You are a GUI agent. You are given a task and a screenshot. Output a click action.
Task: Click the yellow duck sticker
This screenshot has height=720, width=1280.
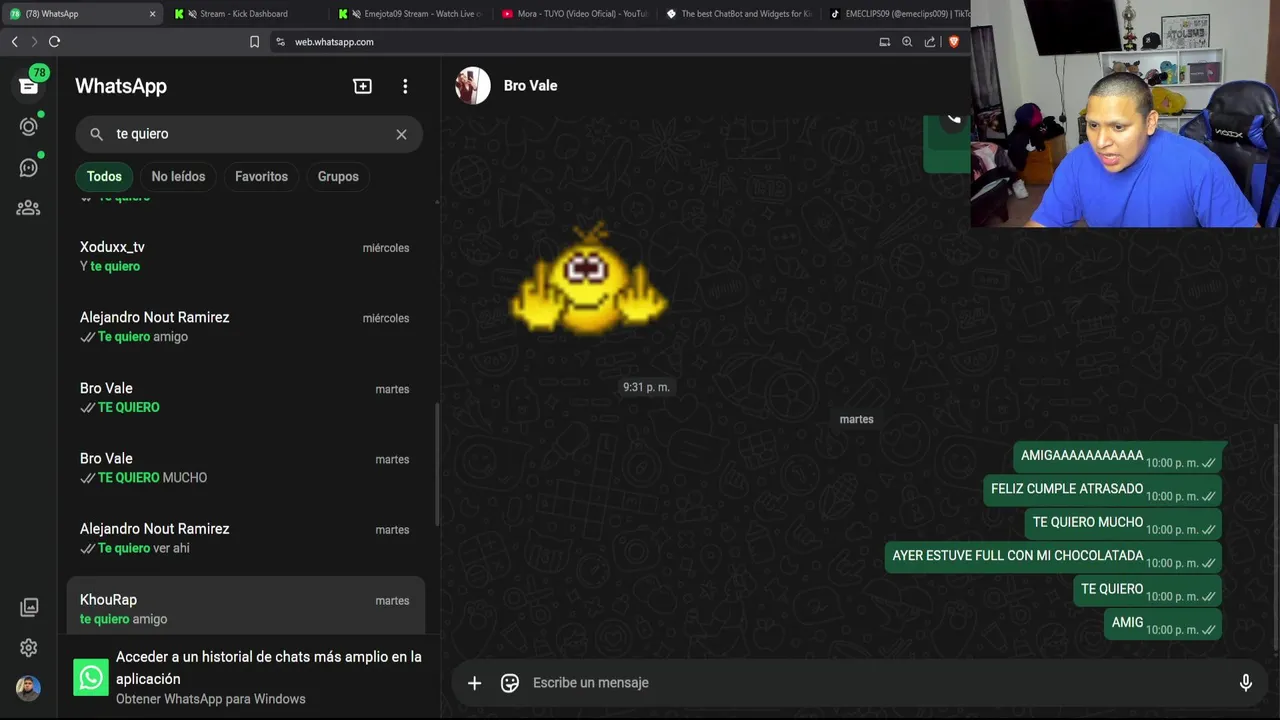click(589, 279)
